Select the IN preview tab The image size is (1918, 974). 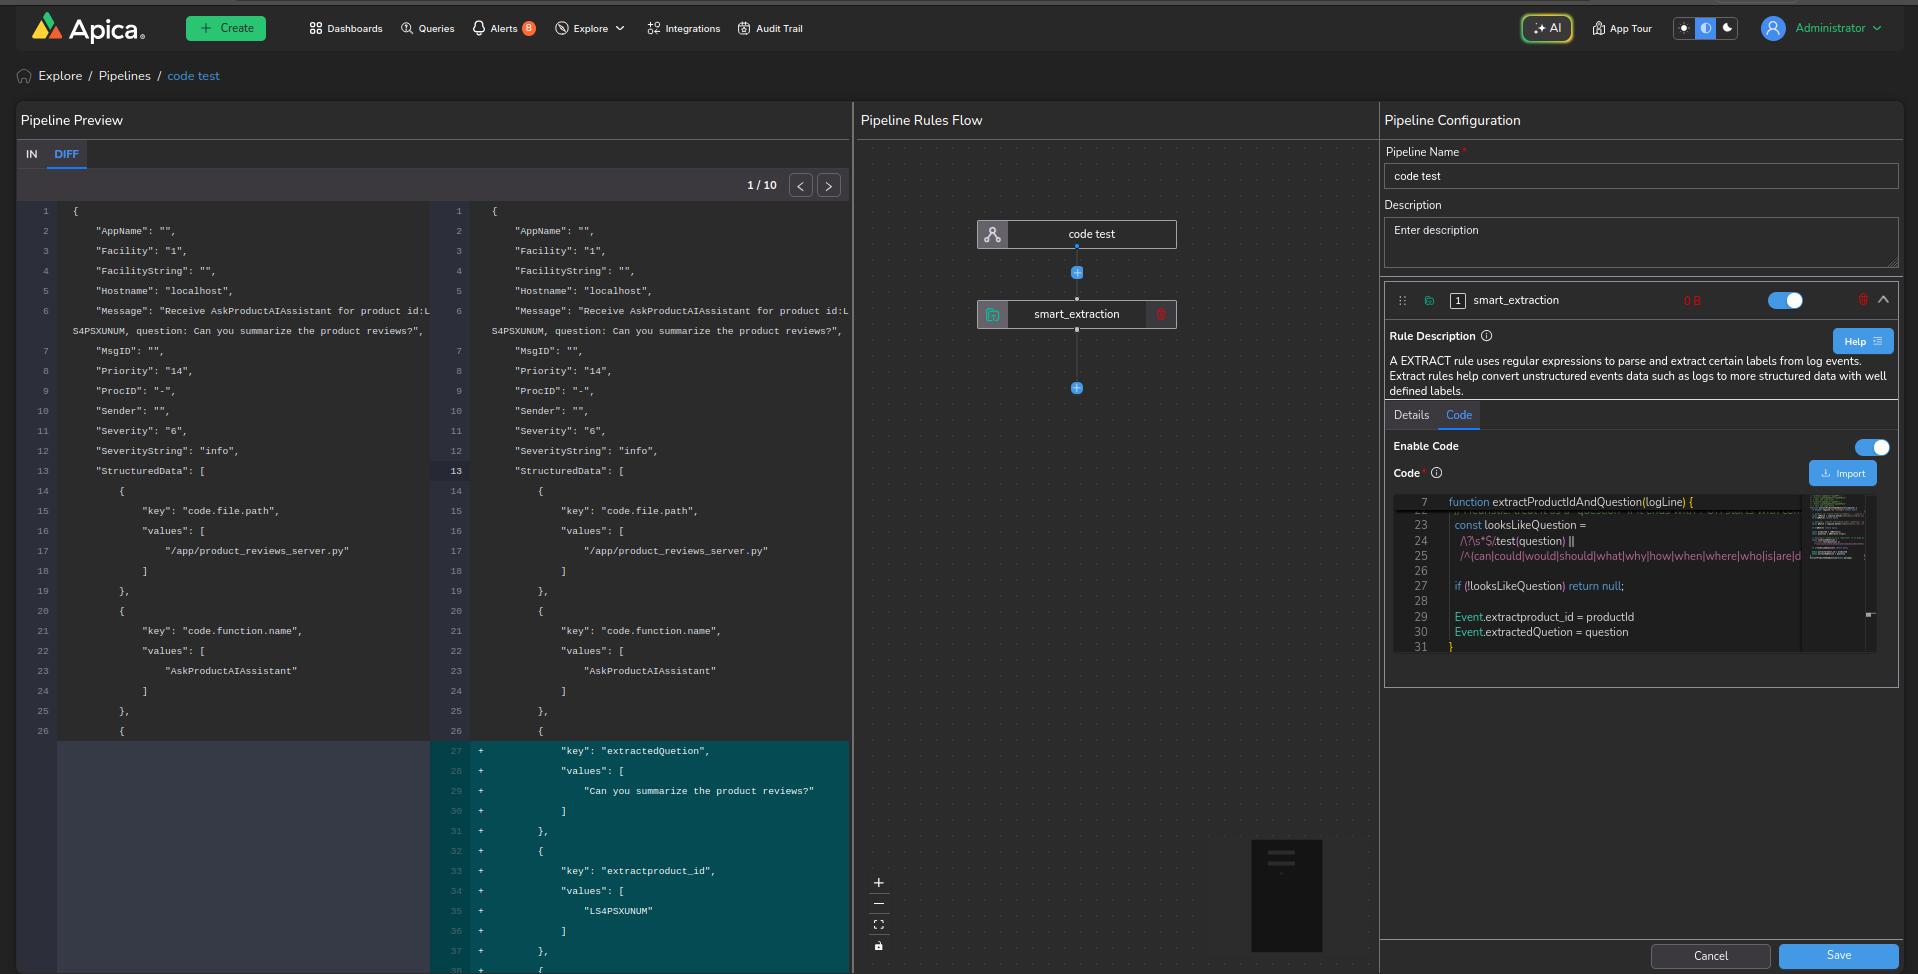coord(32,154)
